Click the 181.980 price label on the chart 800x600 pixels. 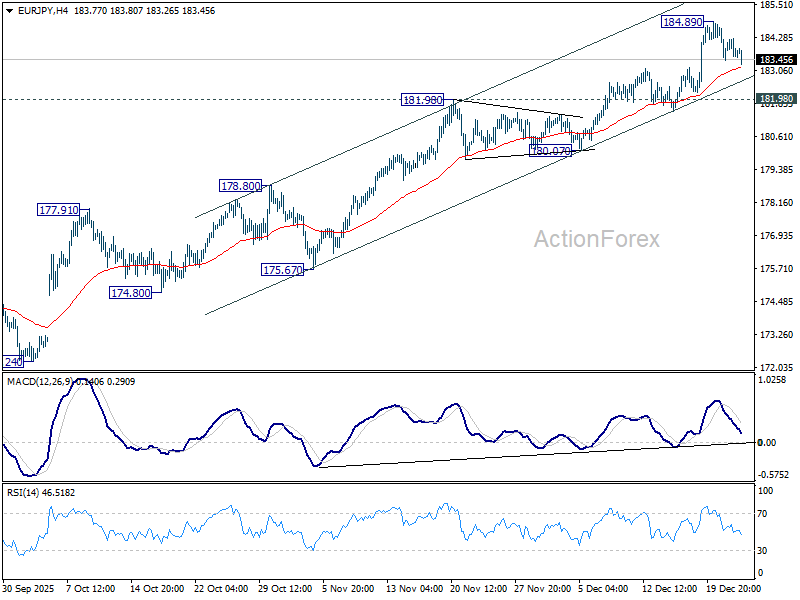point(420,100)
